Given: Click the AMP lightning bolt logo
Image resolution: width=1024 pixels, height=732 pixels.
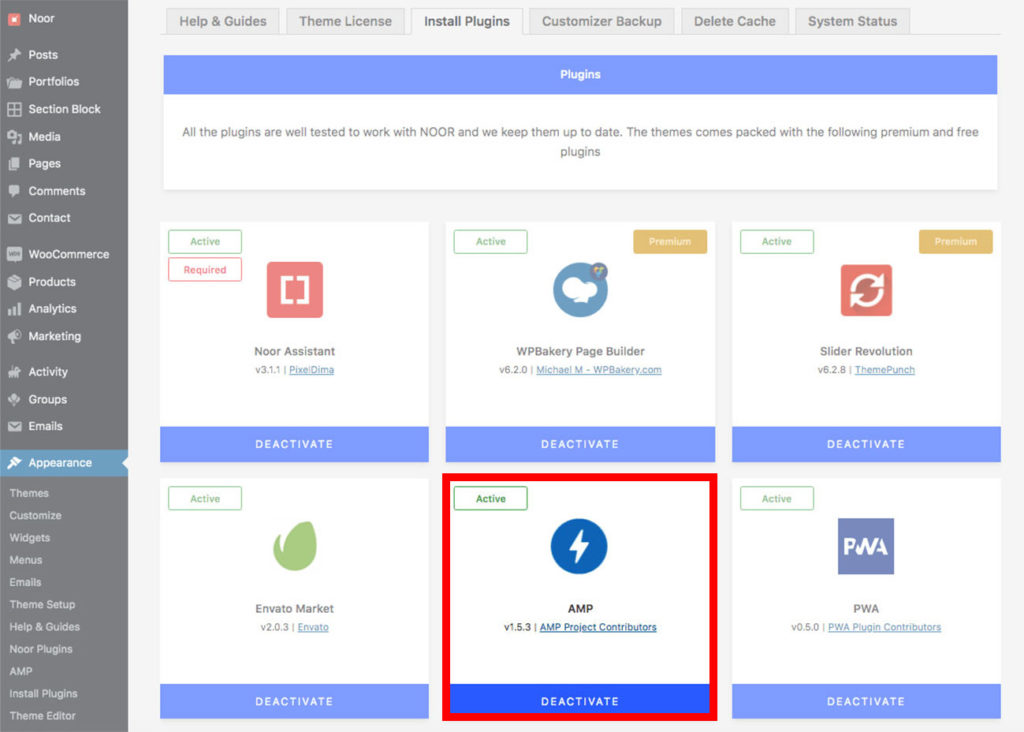Looking at the screenshot, I should 579,547.
